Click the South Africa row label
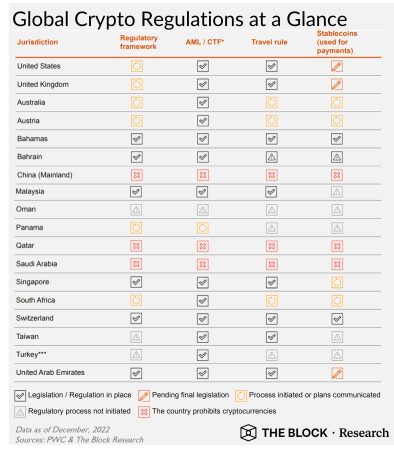 tap(36, 300)
